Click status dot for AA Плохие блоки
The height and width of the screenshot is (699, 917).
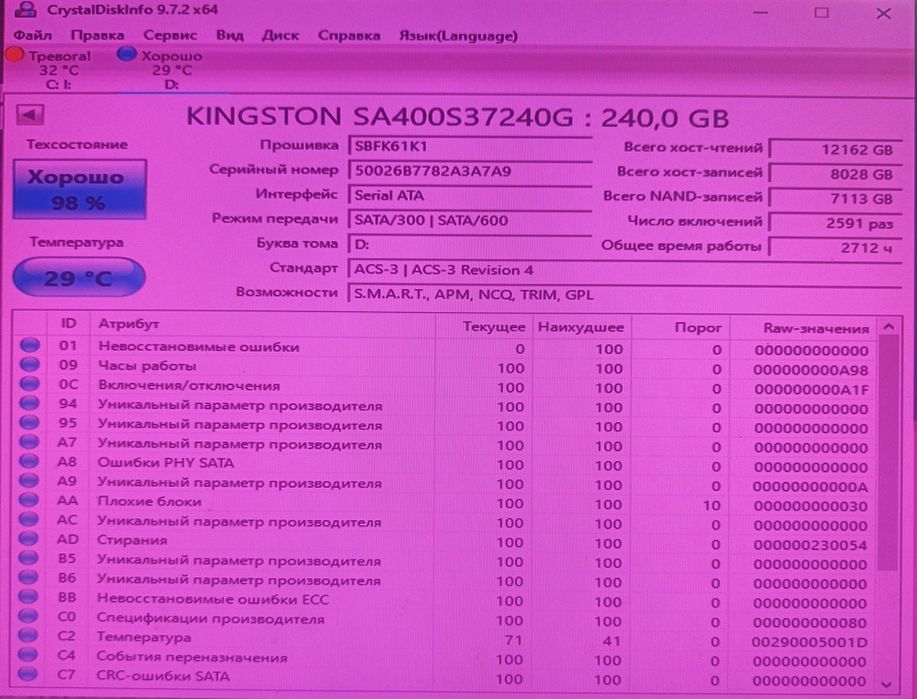pos(29,500)
